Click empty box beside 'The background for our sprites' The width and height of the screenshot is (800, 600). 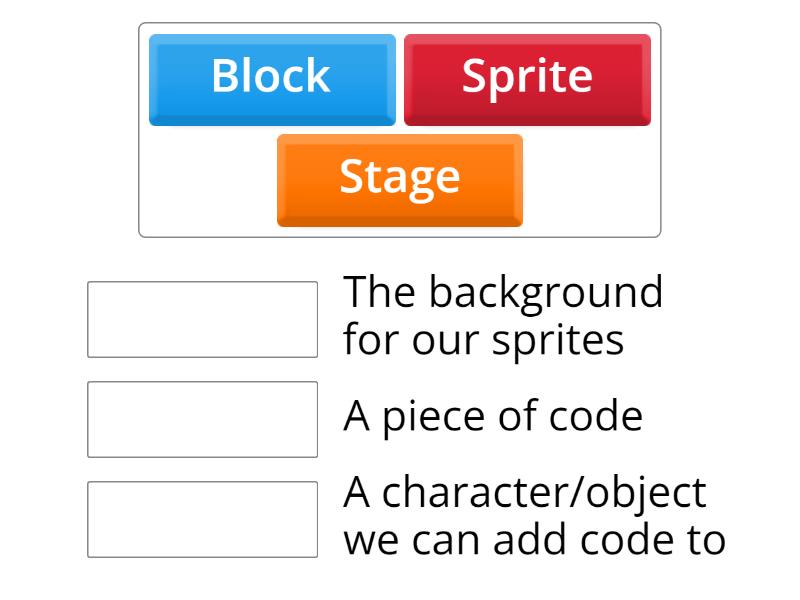click(202, 319)
